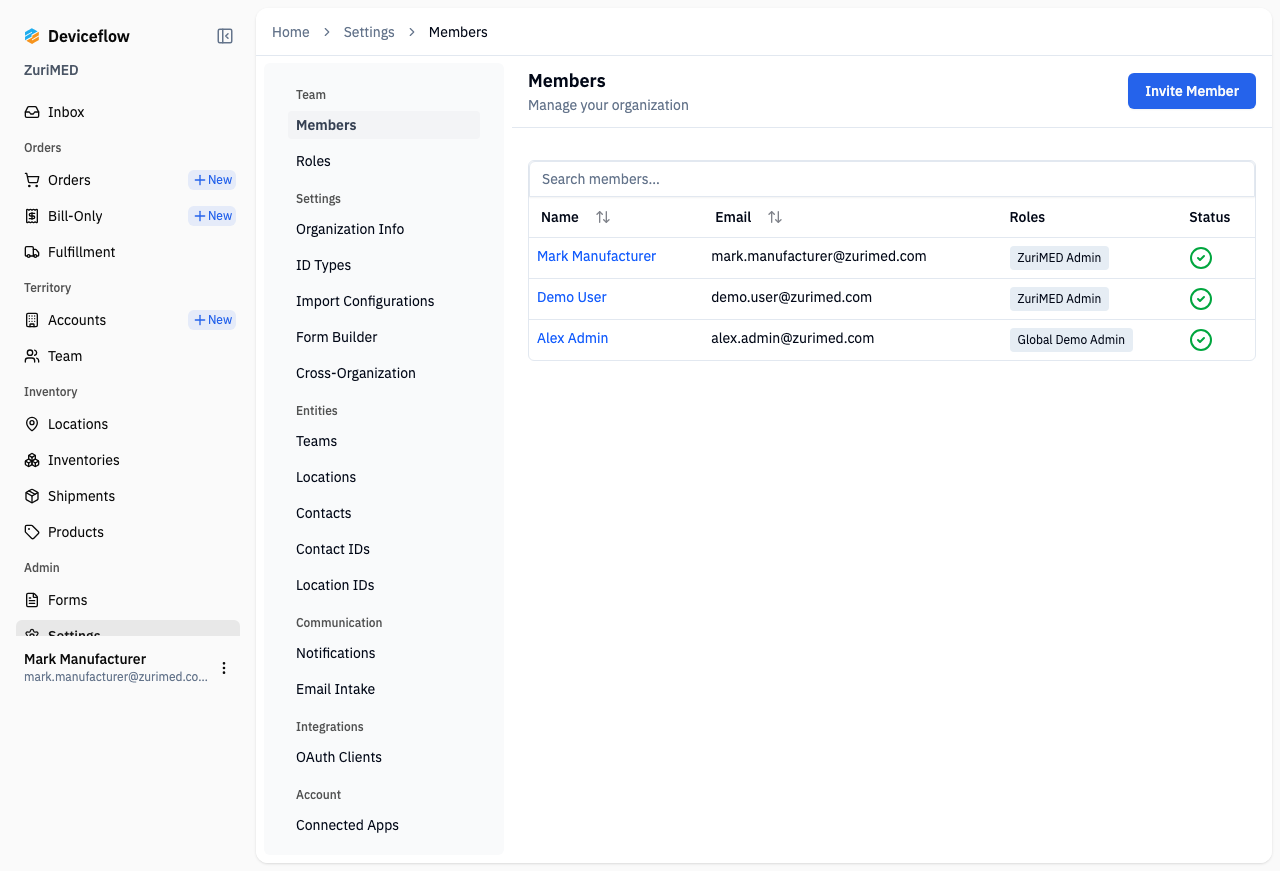The height and width of the screenshot is (871, 1280).
Task: Go to Home breadcrumb
Action: (x=291, y=32)
